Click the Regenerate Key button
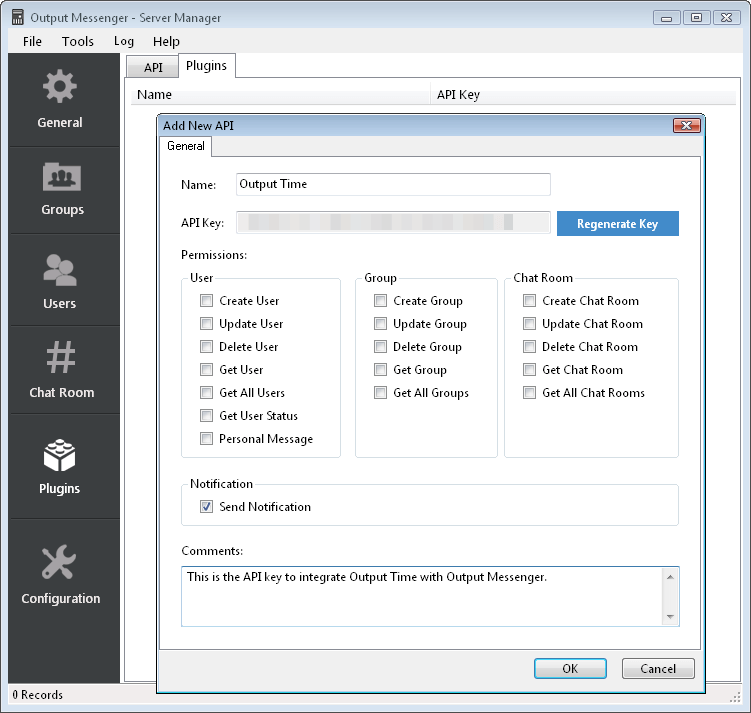This screenshot has width=751, height=713. [x=617, y=224]
